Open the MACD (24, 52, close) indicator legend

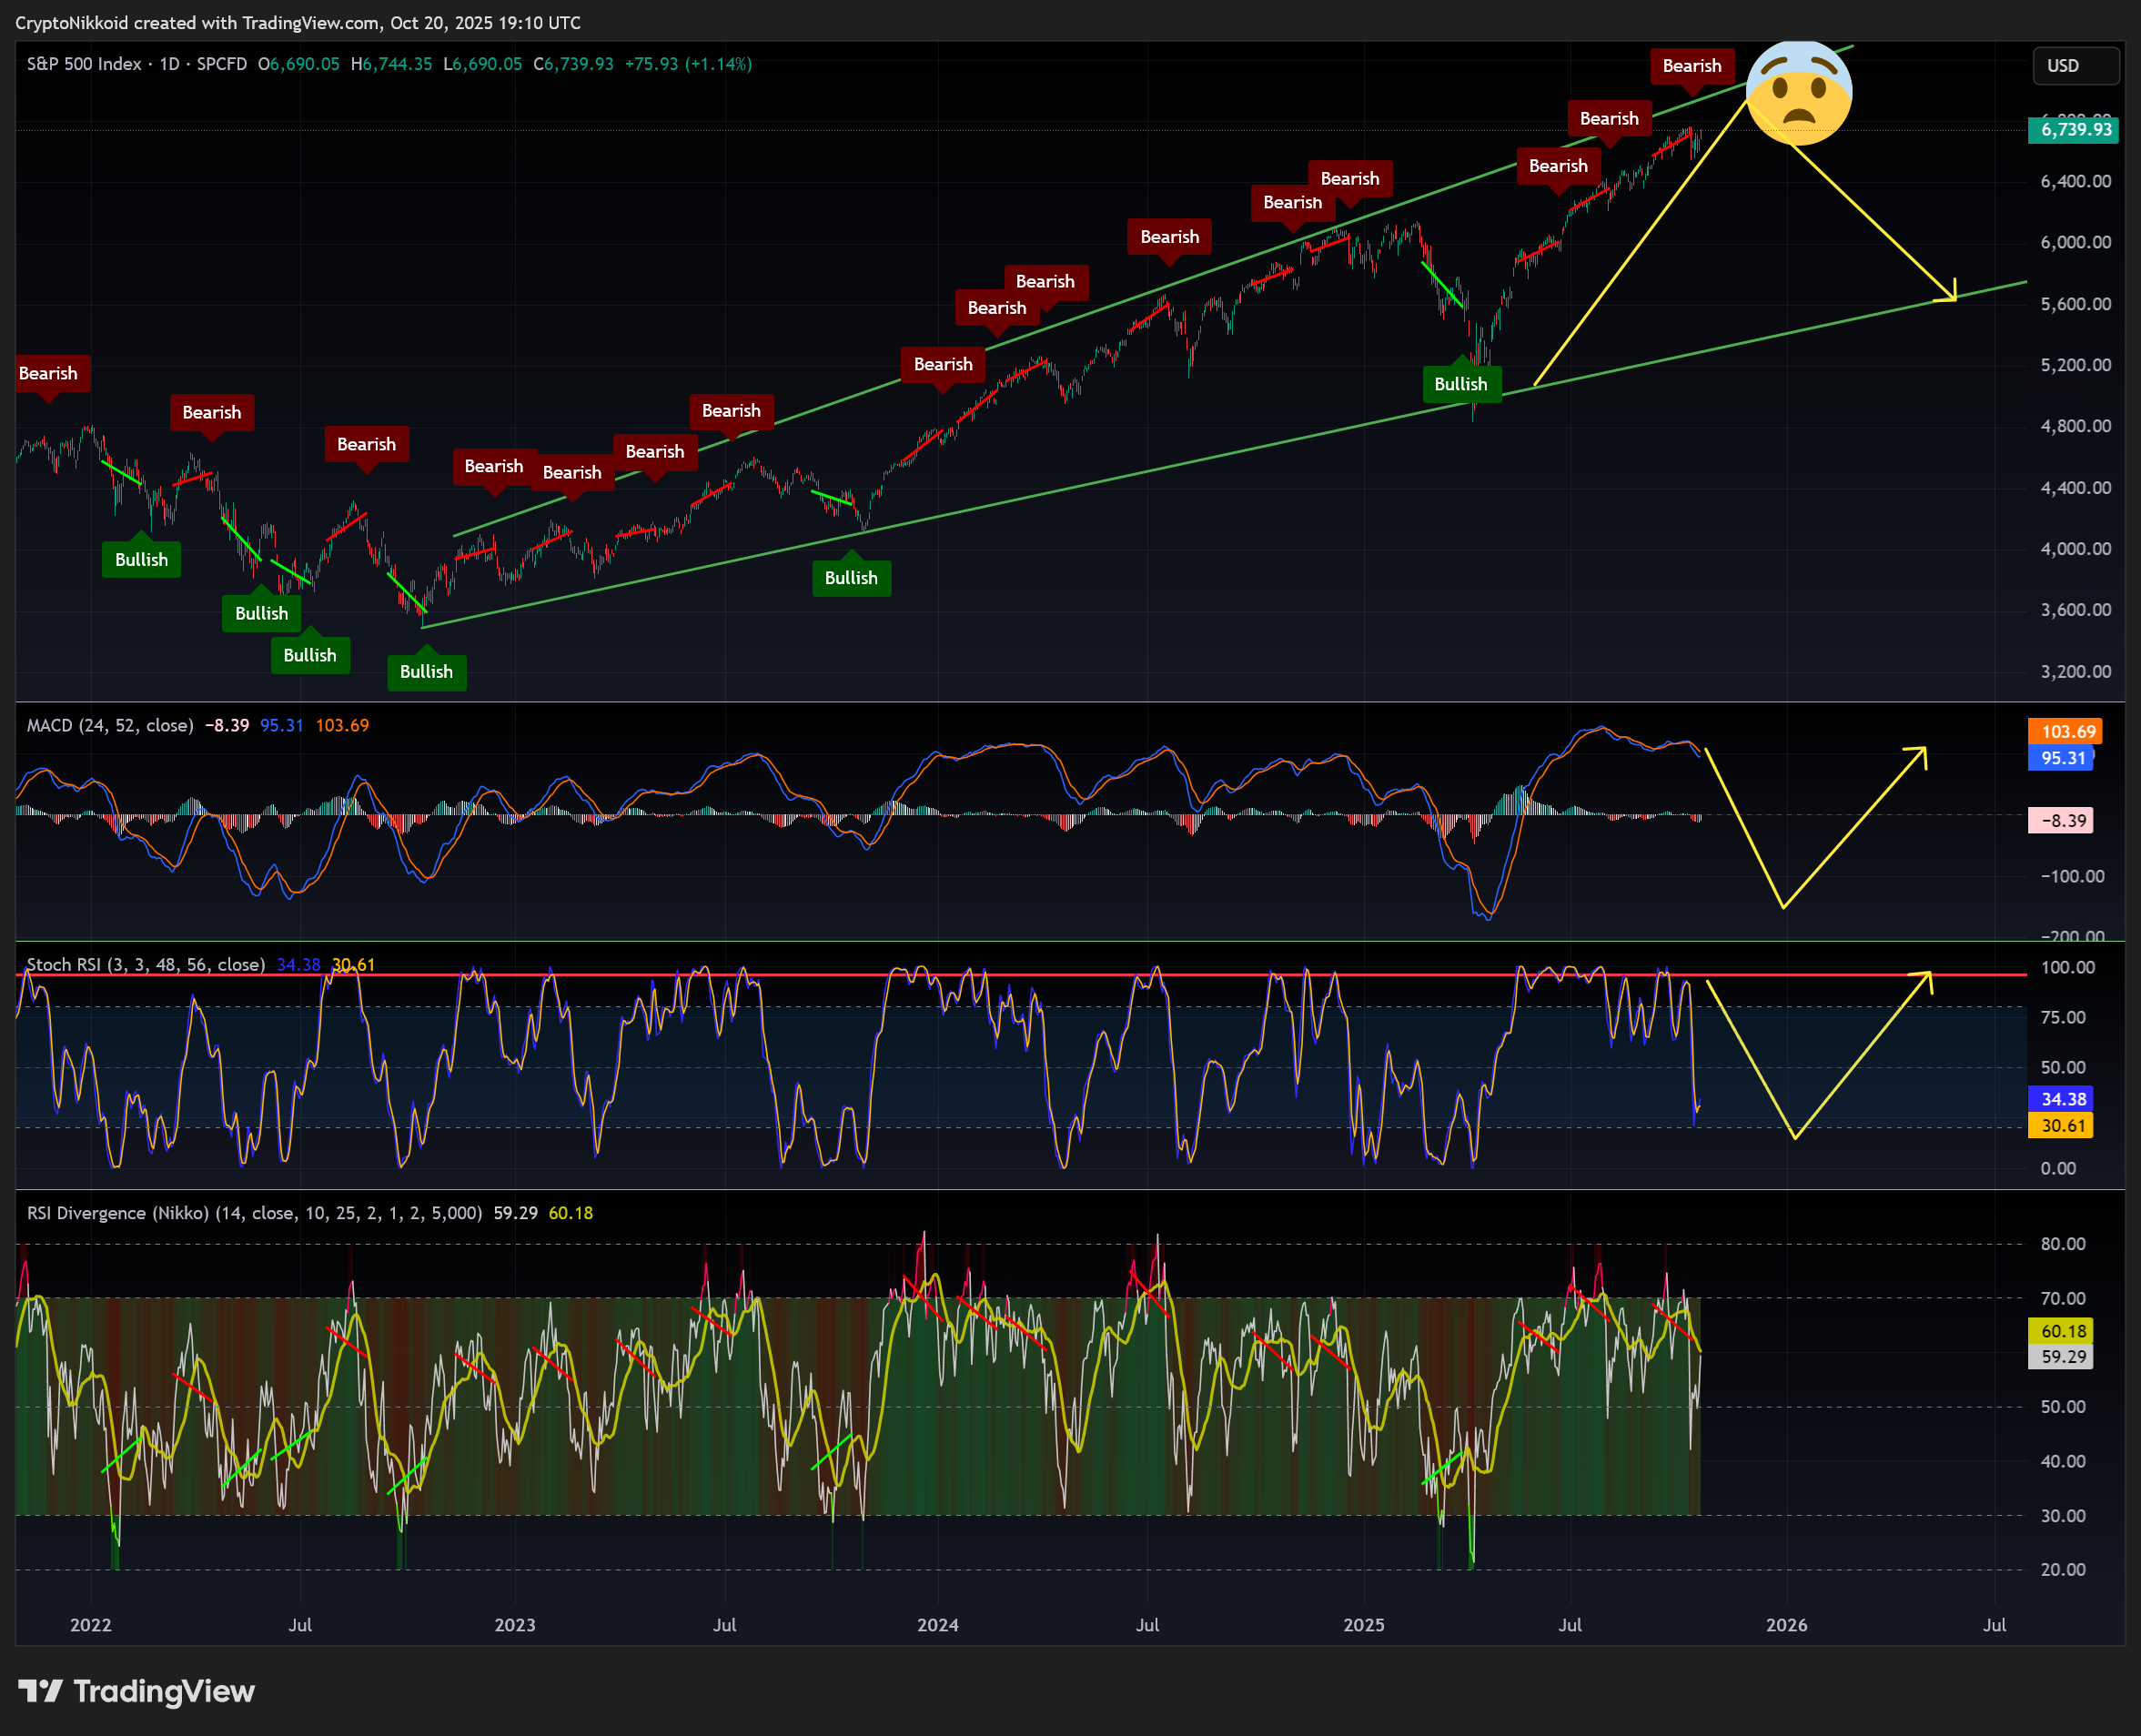click(x=110, y=725)
